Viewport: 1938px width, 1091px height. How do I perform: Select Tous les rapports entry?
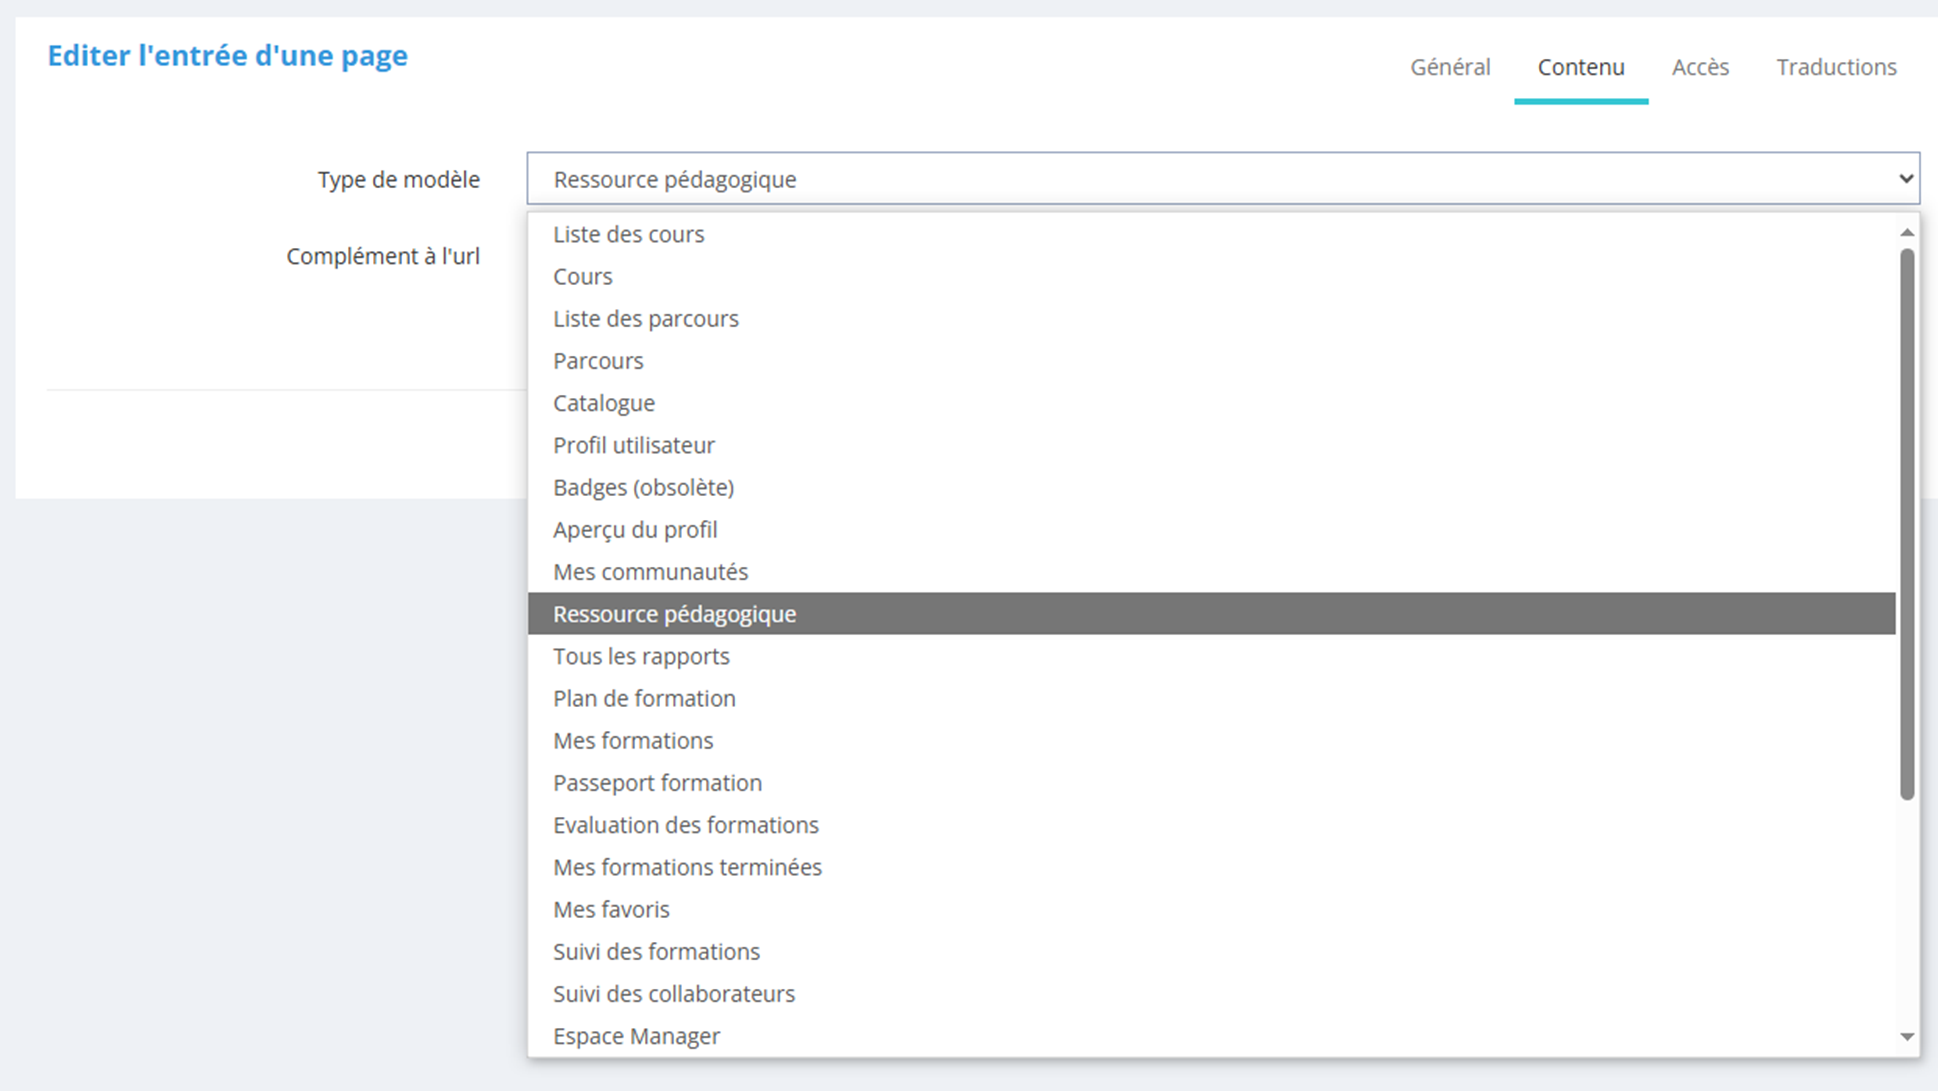[641, 656]
